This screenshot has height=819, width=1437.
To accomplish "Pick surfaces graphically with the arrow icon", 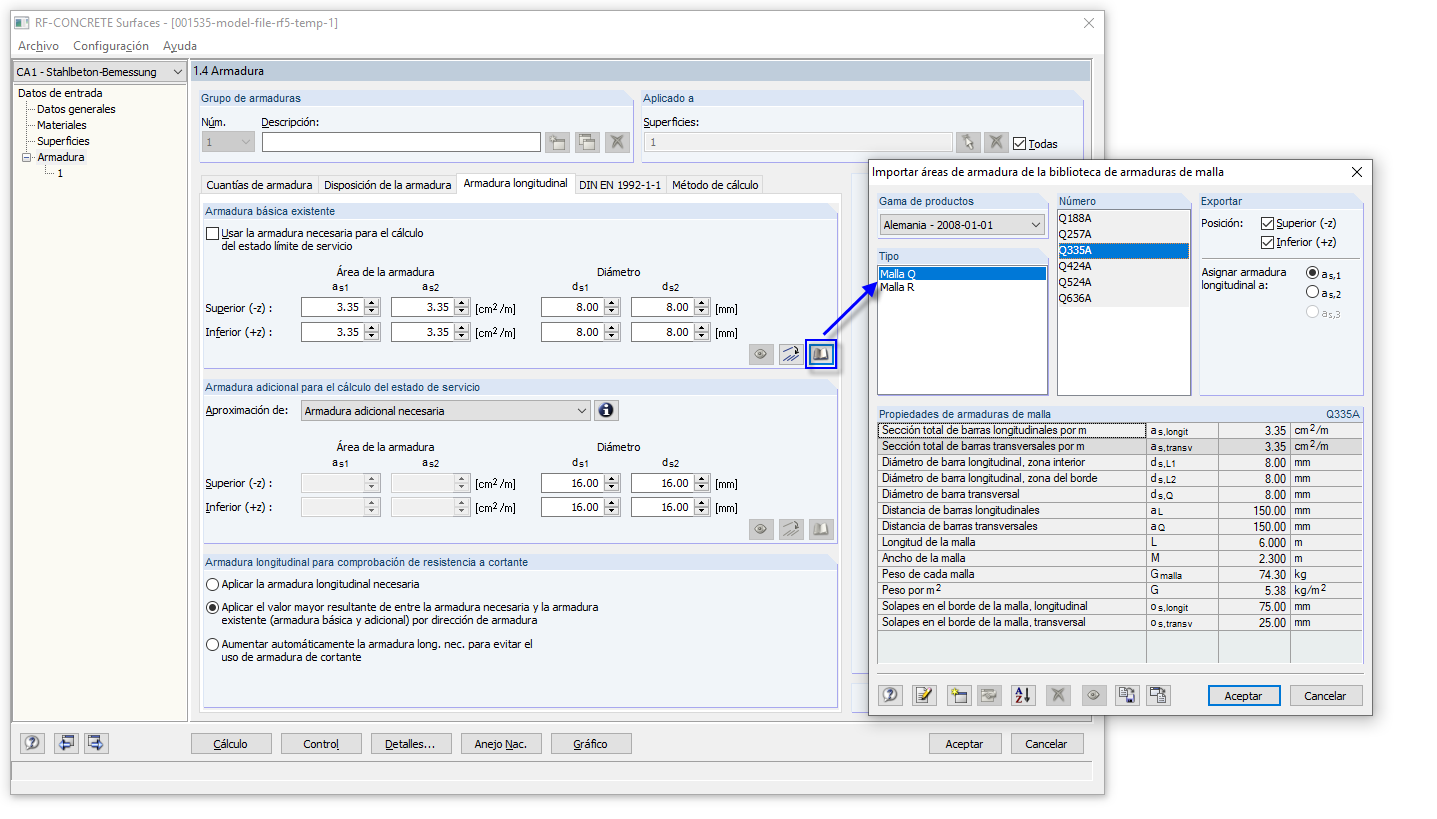I will [x=967, y=143].
